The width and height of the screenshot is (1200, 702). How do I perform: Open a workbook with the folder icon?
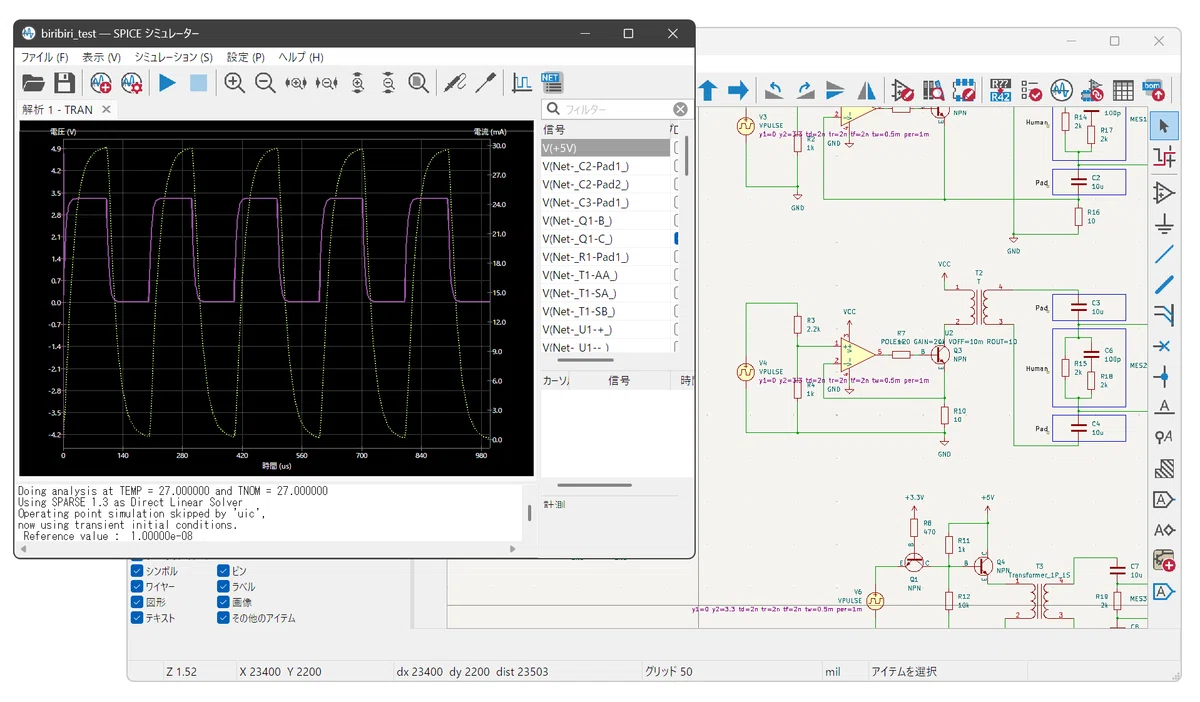tap(33, 83)
